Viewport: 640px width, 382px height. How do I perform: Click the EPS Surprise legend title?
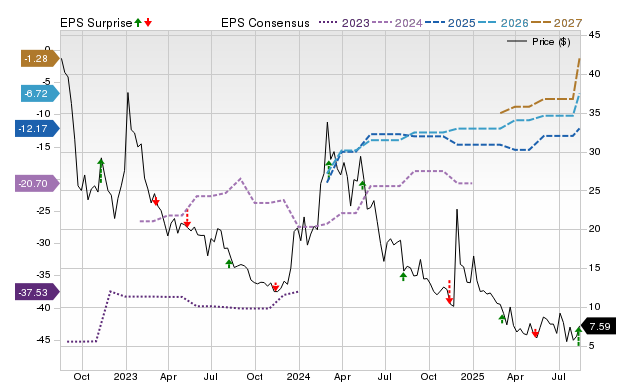point(96,23)
